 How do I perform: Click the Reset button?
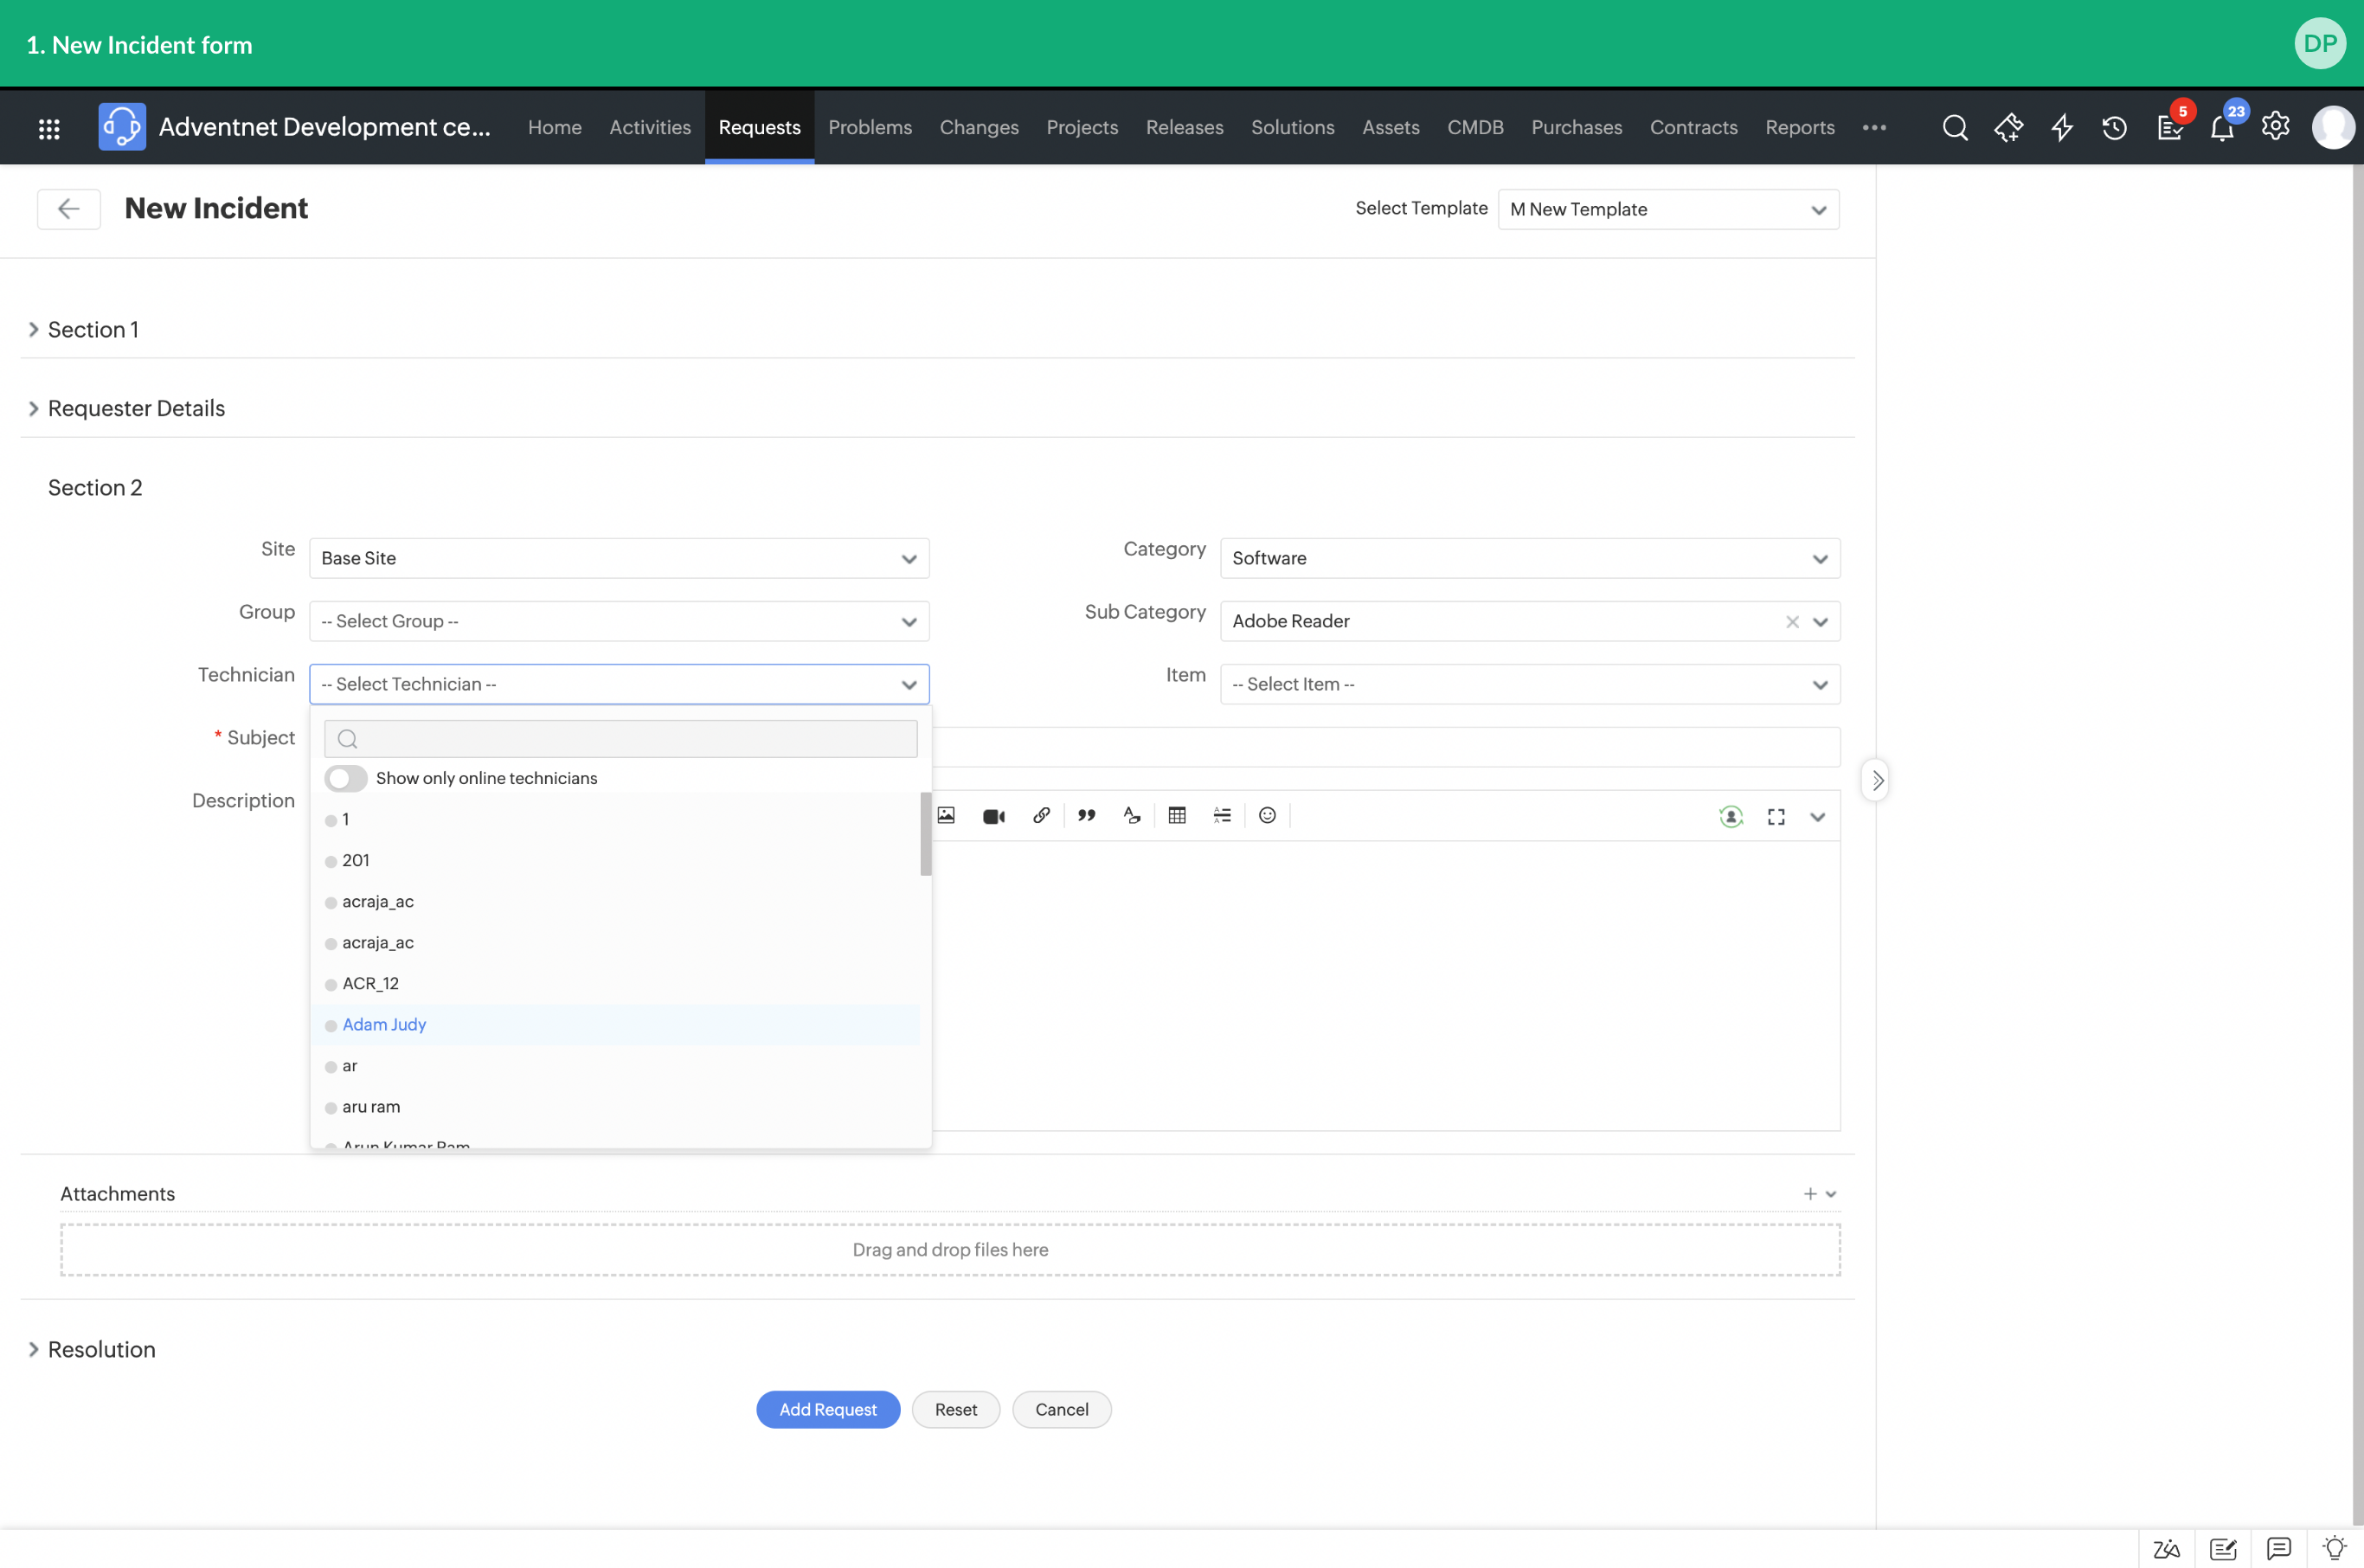[x=955, y=1409]
